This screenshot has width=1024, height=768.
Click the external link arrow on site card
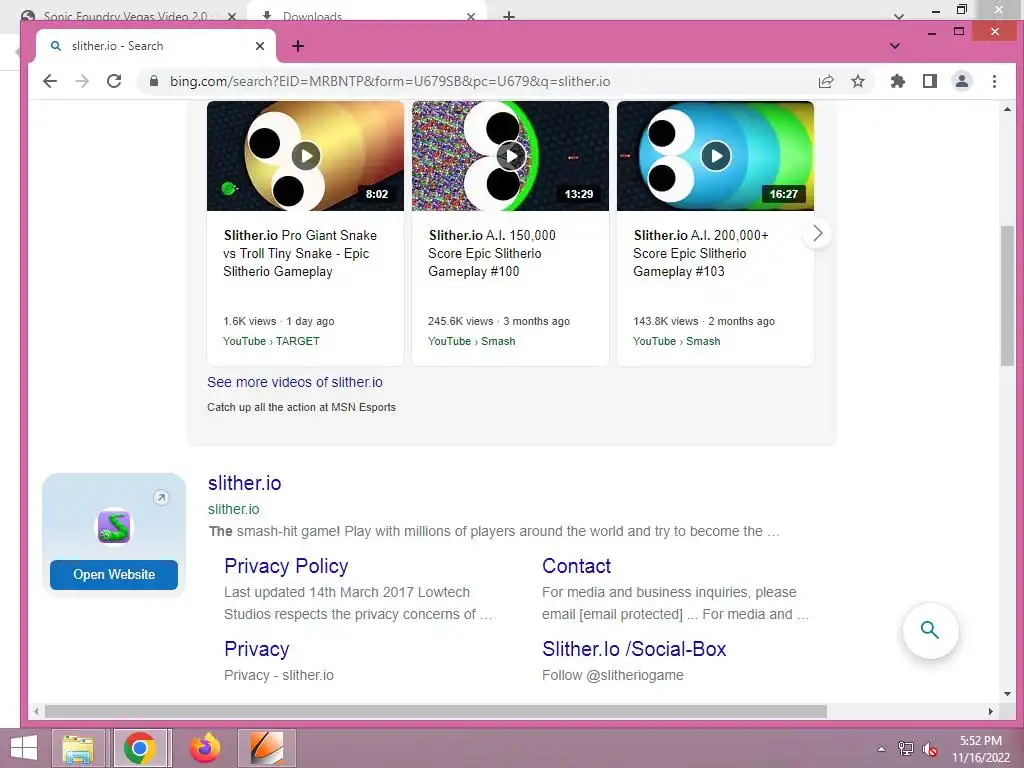(x=161, y=498)
